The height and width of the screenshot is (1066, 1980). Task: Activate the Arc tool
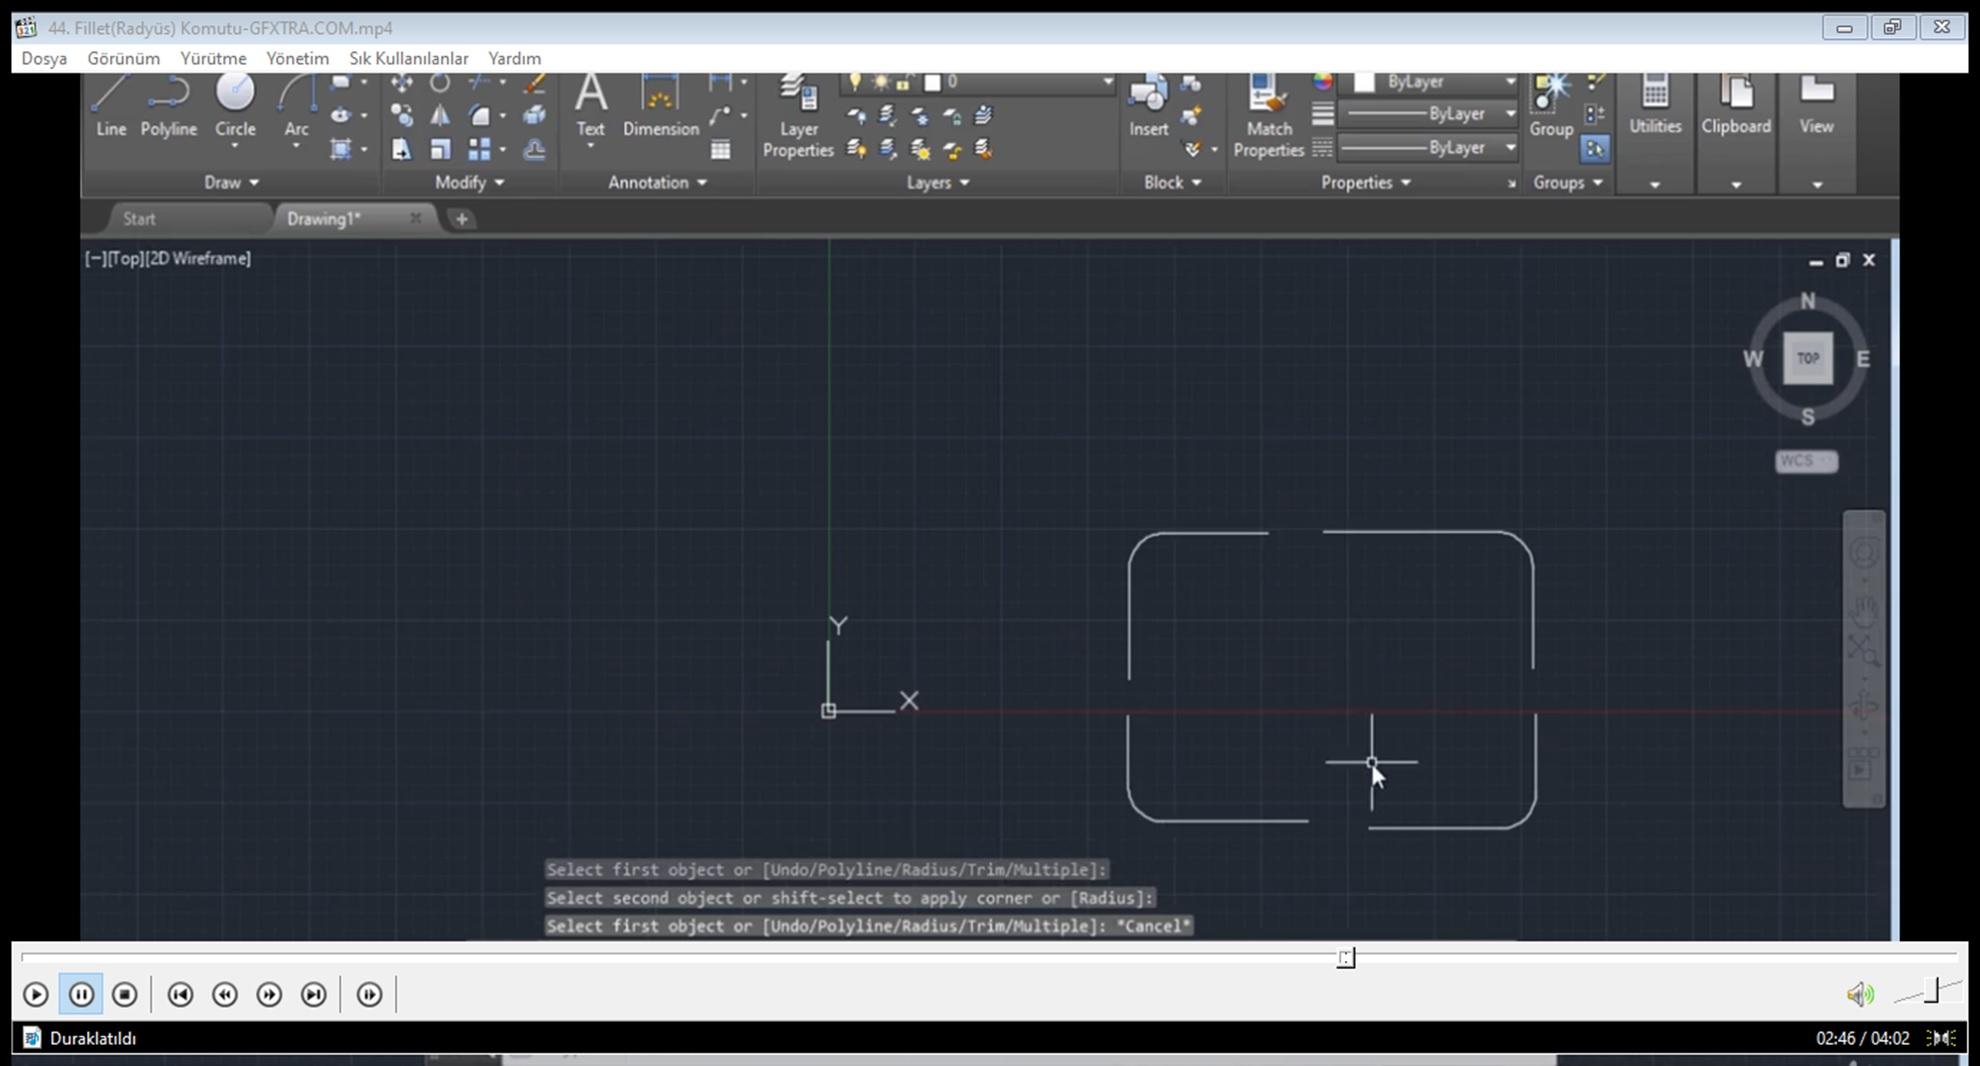[x=296, y=106]
